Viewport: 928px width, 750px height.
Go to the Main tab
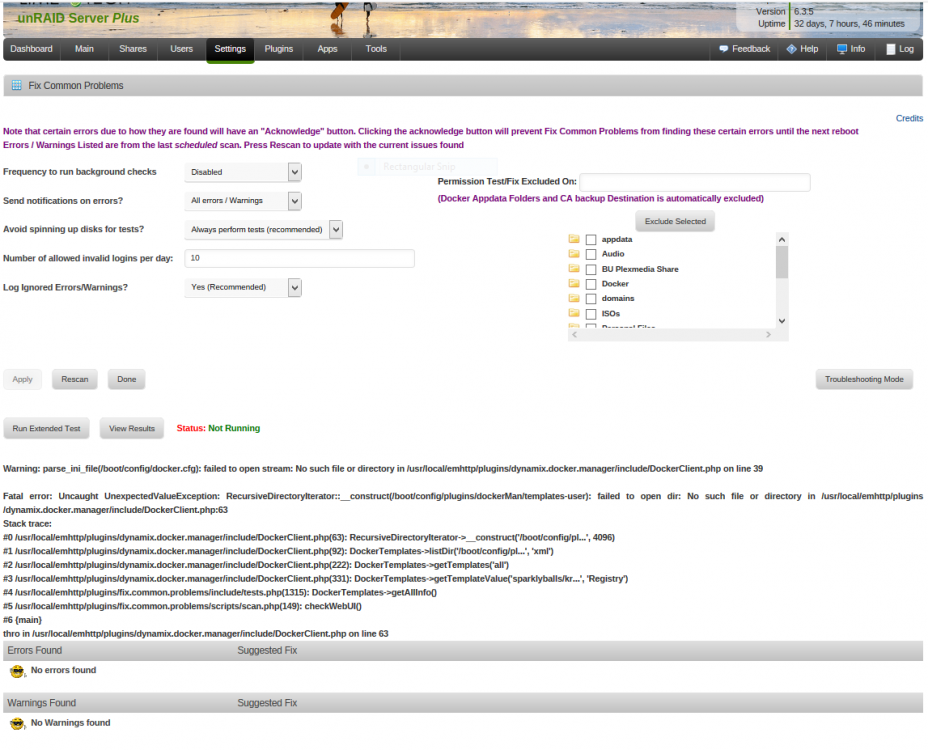click(84, 49)
